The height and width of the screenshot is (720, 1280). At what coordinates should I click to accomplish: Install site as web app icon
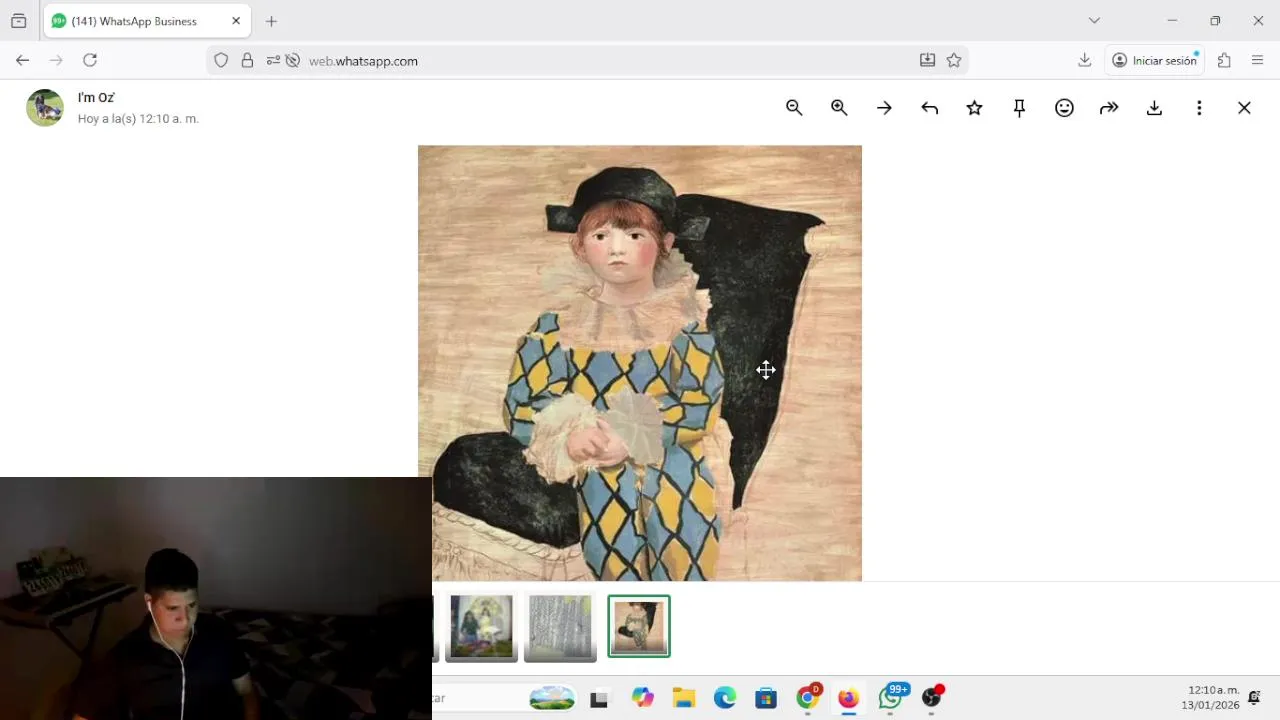pos(927,60)
